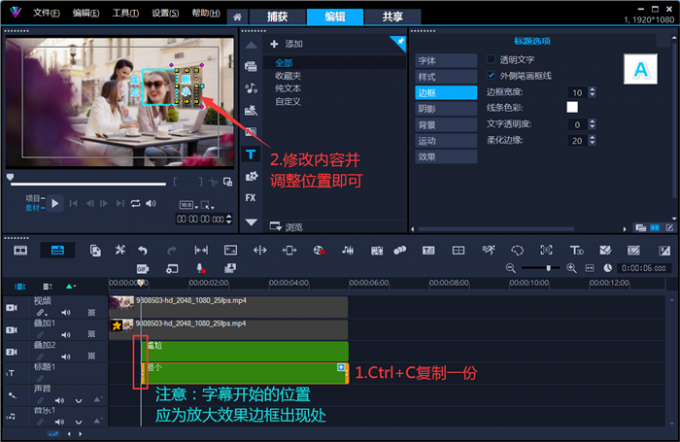Open the FX filter library
Viewport: 680px width, 442px height.
[x=251, y=198]
